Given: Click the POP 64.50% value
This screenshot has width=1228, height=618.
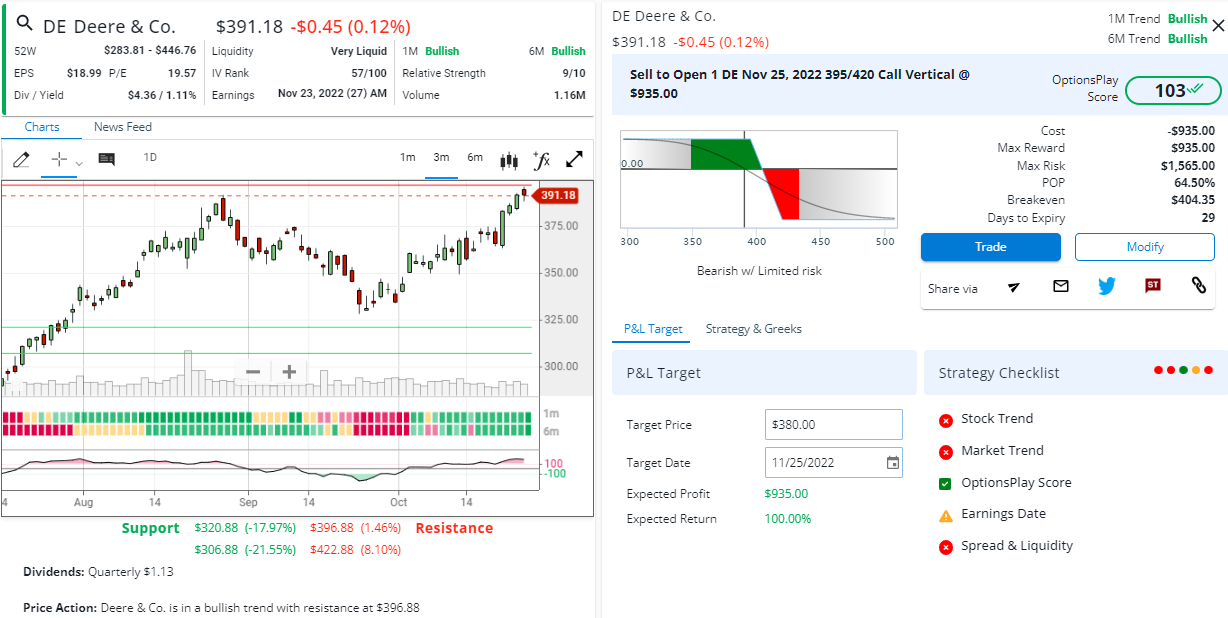Looking at the screenshot, I should tap(1195, 183).
